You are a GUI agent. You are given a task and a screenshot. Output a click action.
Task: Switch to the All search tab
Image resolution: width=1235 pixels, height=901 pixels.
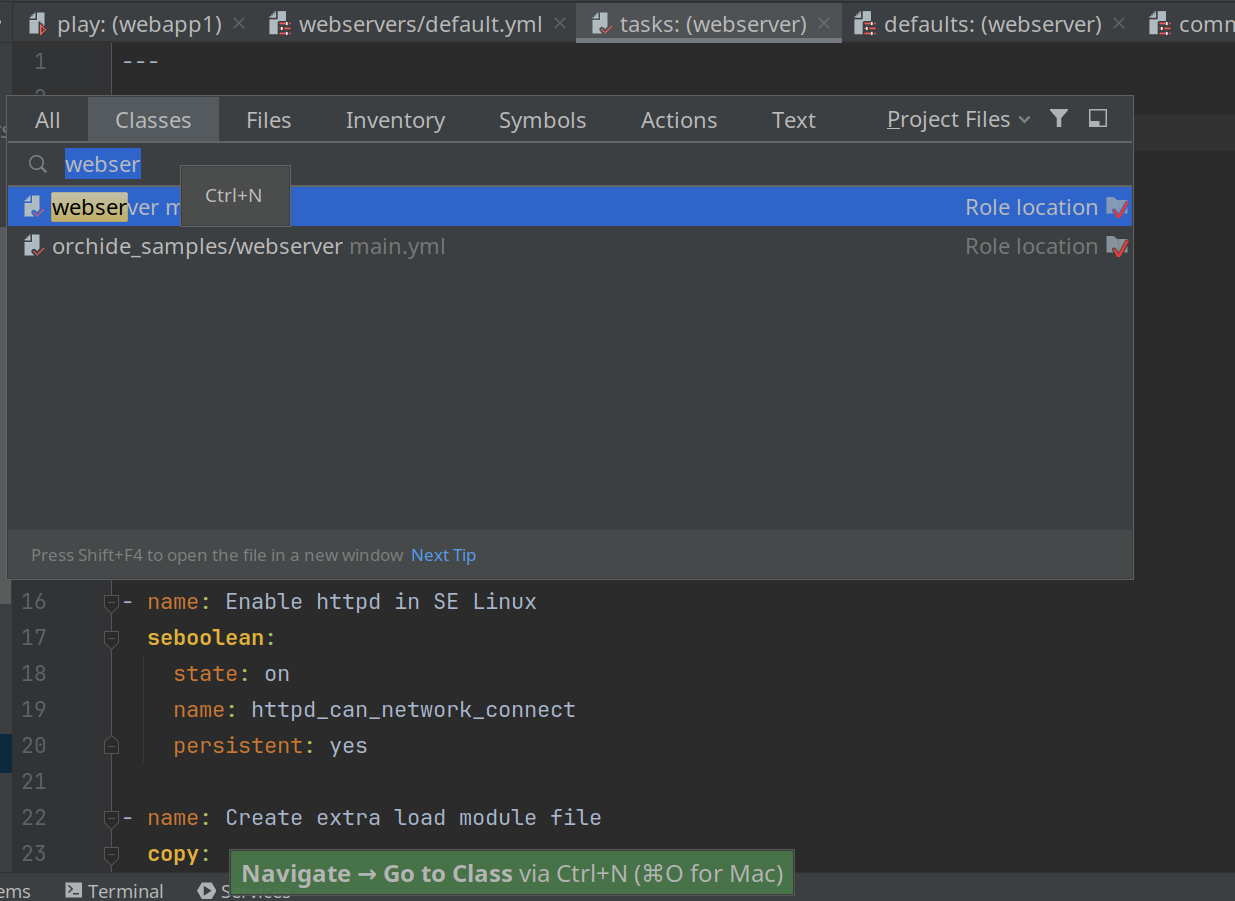(x=48, y=120)
